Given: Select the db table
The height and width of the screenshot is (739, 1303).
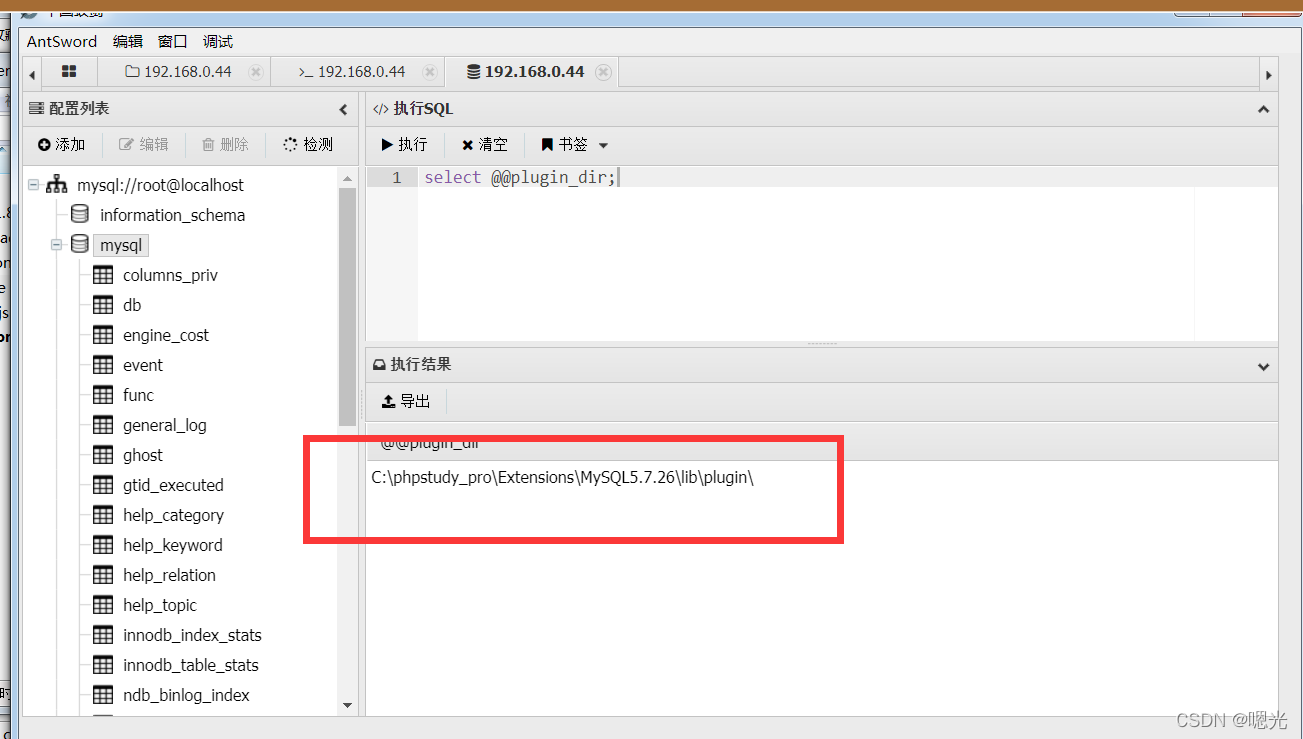Looking at the screenshot, I should [132, 305].
